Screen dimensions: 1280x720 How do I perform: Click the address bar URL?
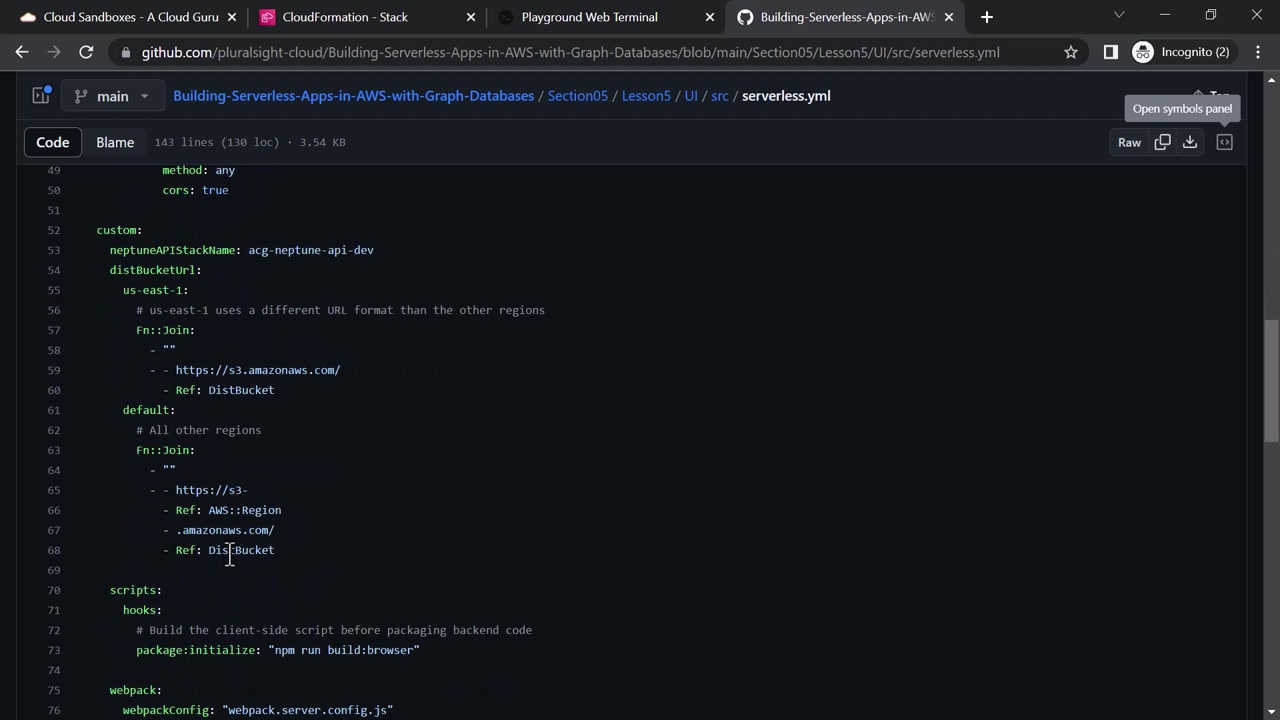click(x=570, y=52)
